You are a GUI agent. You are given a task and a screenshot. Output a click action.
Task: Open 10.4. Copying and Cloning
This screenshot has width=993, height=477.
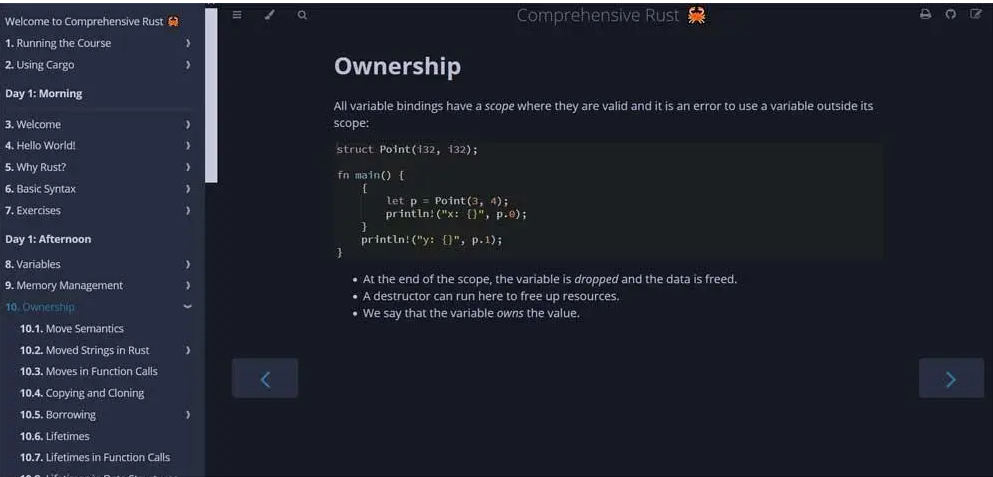(82, 393)
